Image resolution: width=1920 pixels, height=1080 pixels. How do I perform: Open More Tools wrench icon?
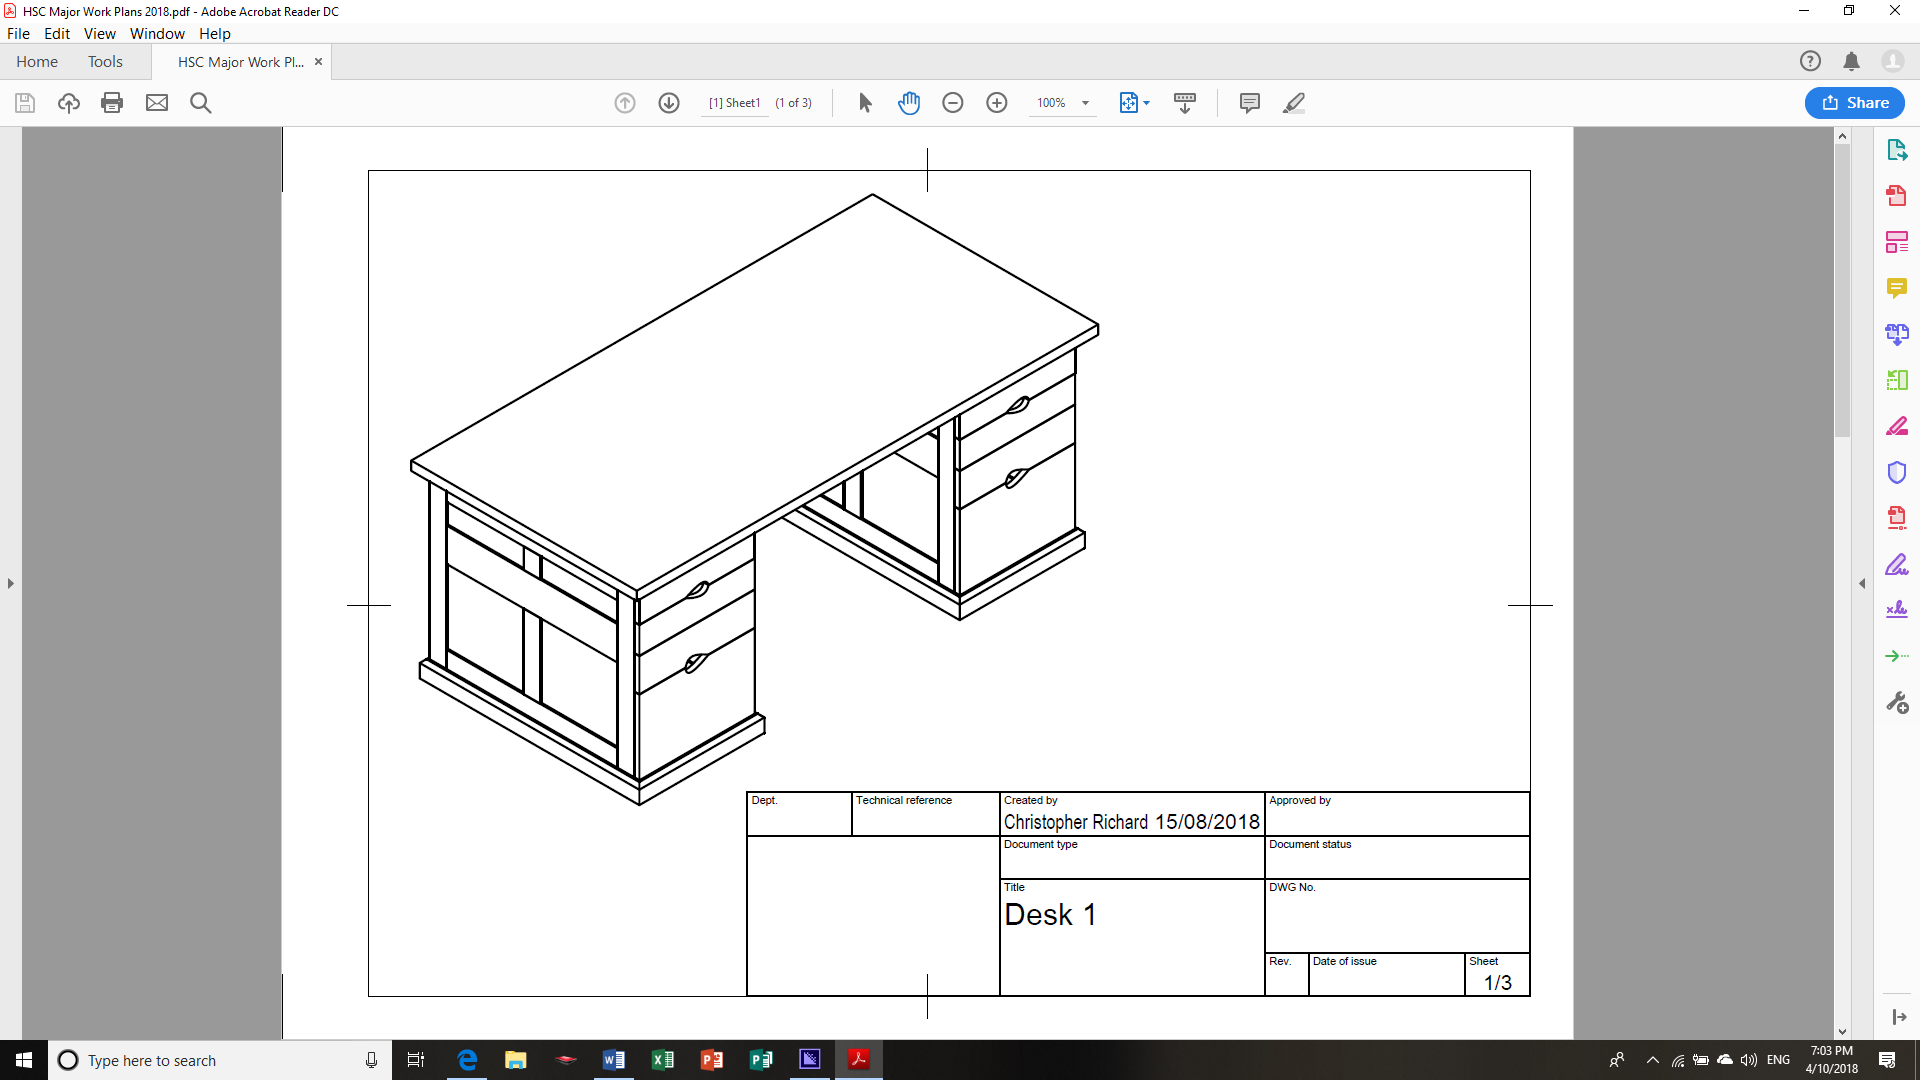(1897, 703)
